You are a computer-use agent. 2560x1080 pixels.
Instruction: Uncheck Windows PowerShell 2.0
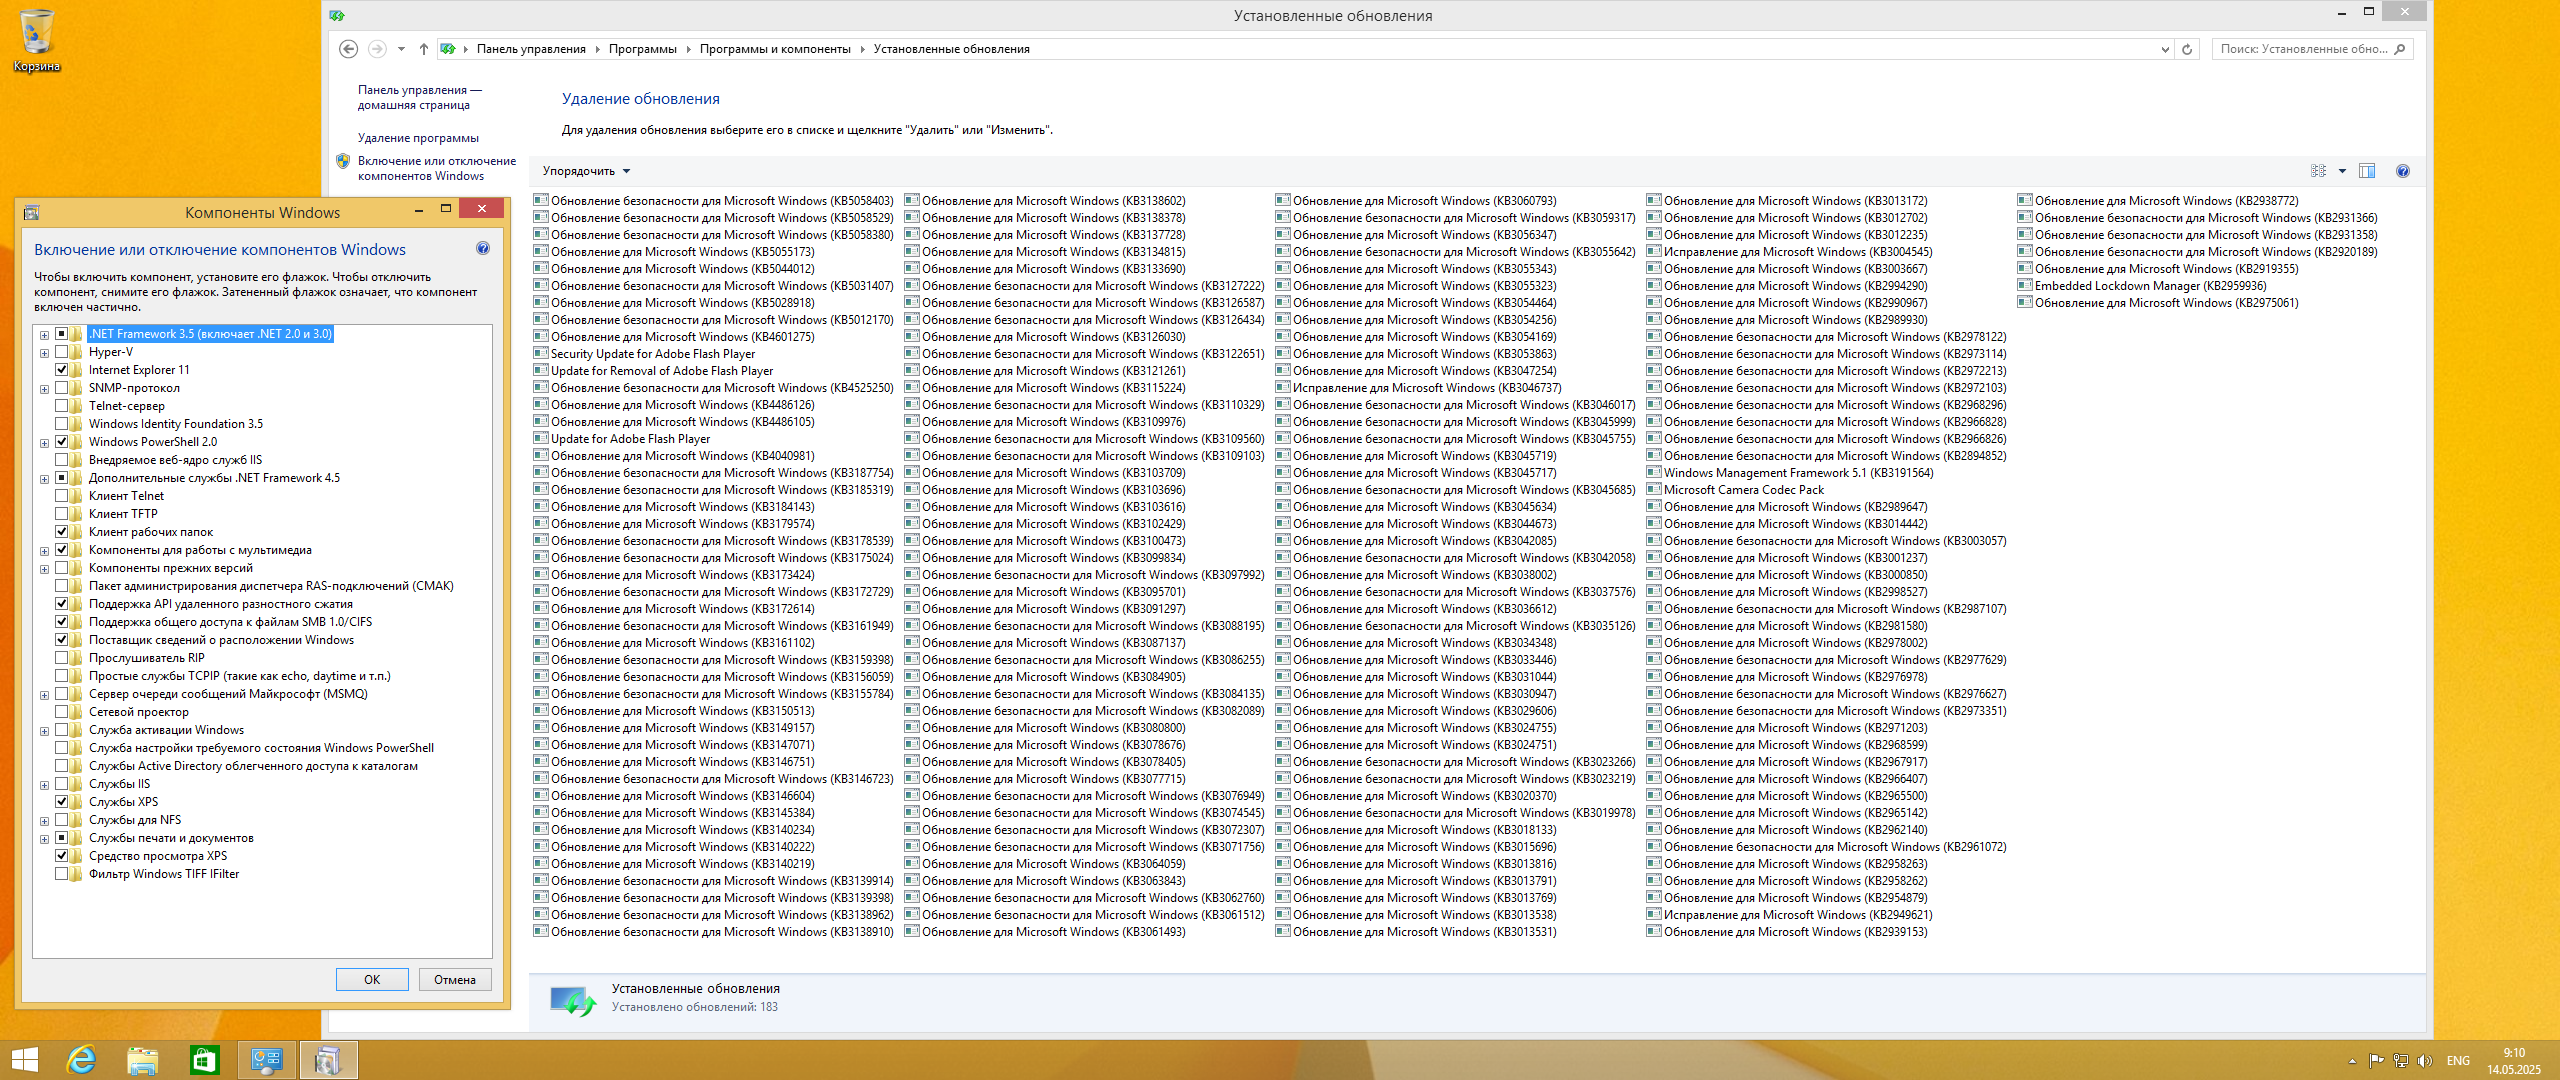(61, 442)
